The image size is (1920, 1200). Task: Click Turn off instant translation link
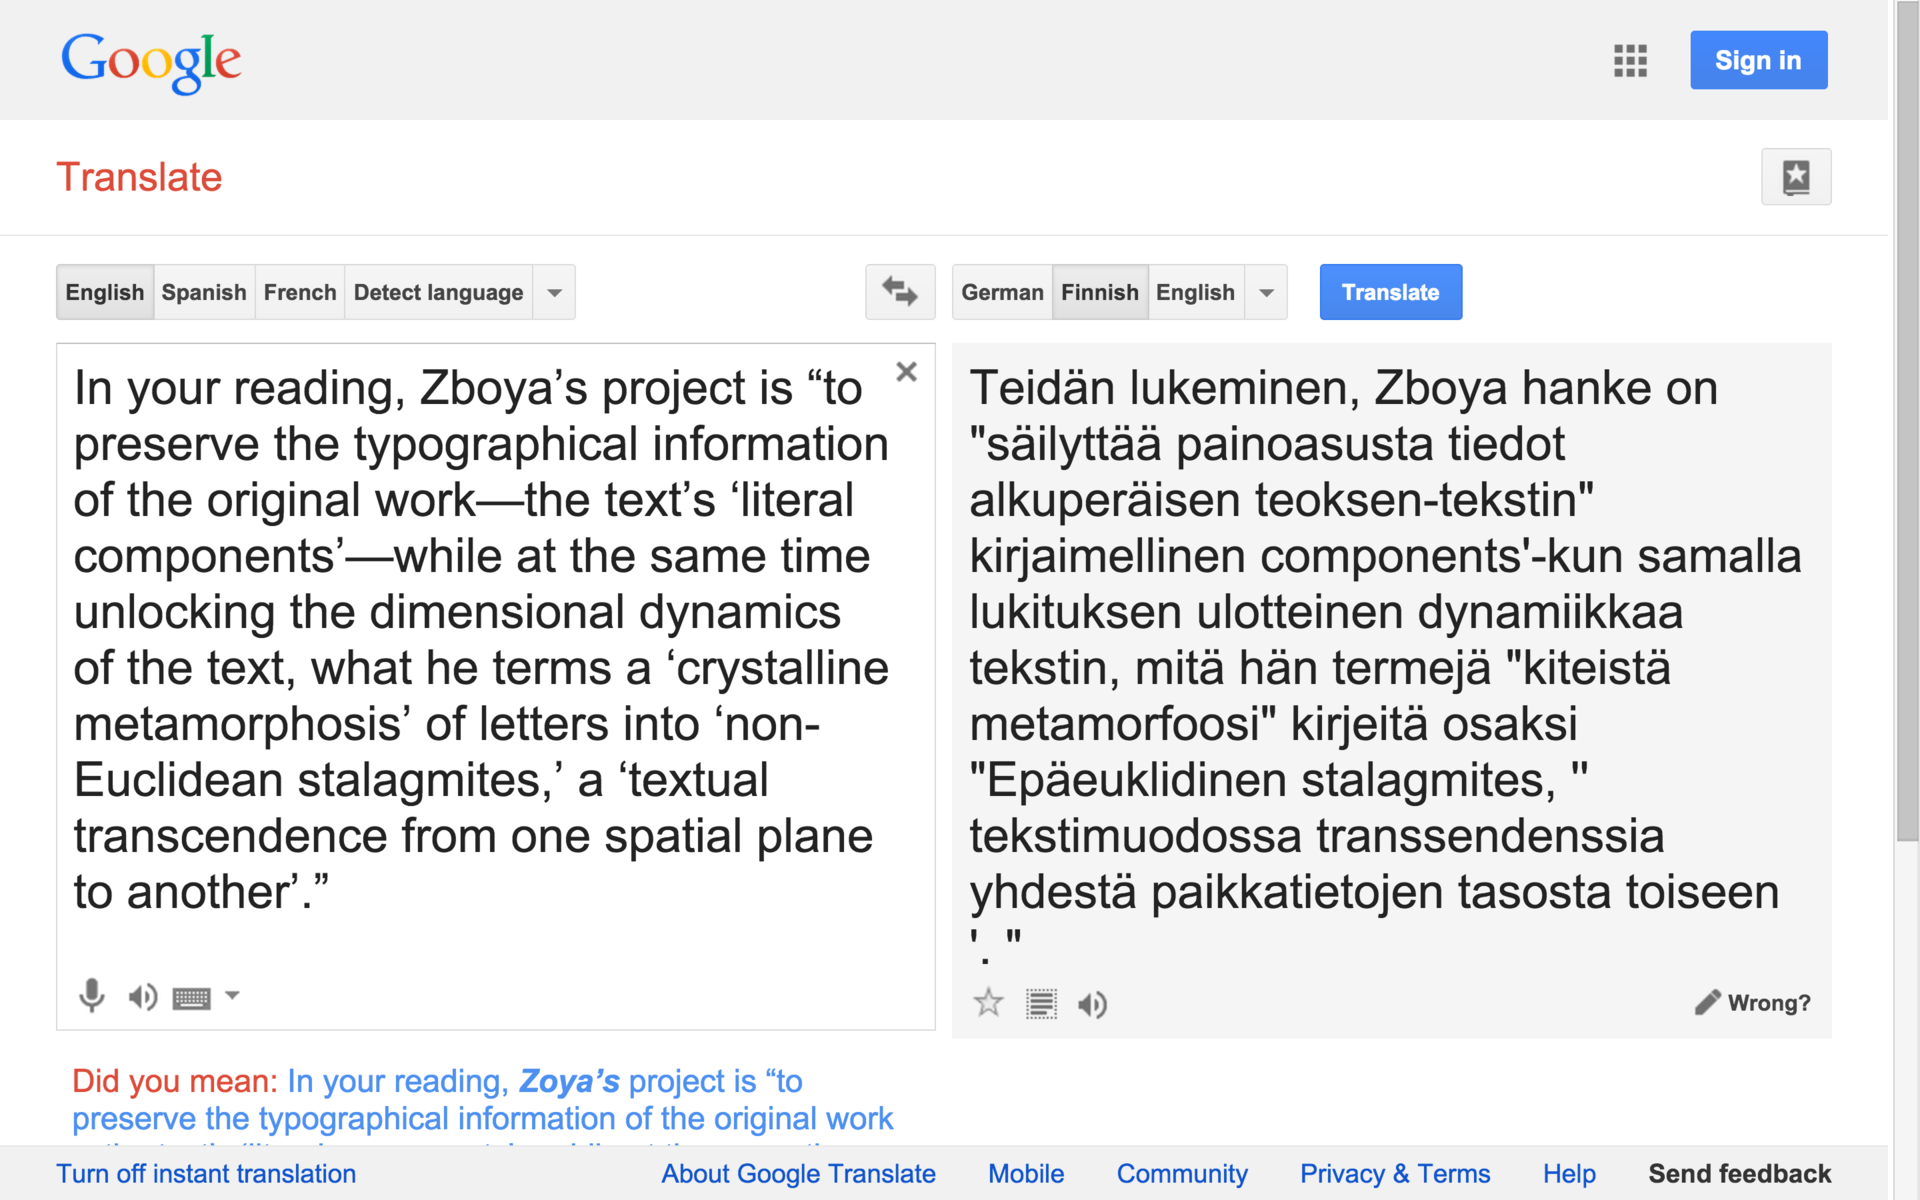pyautogui.click(x=206, y=1173)
